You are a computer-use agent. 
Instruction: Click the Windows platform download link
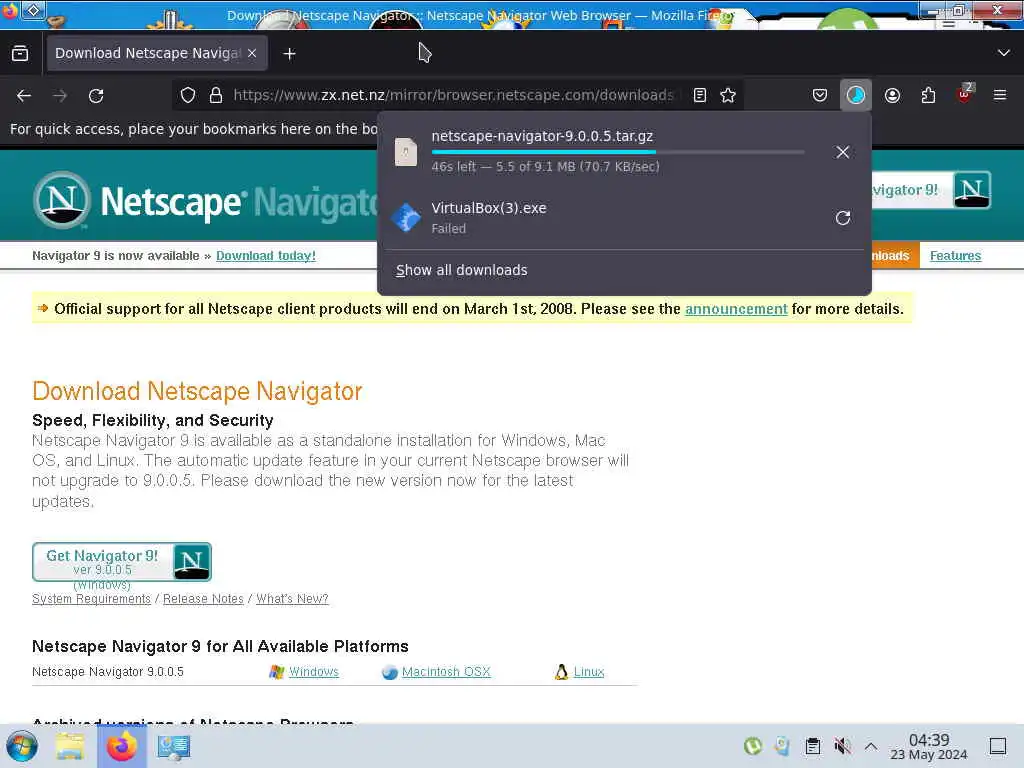pos(313,672)
